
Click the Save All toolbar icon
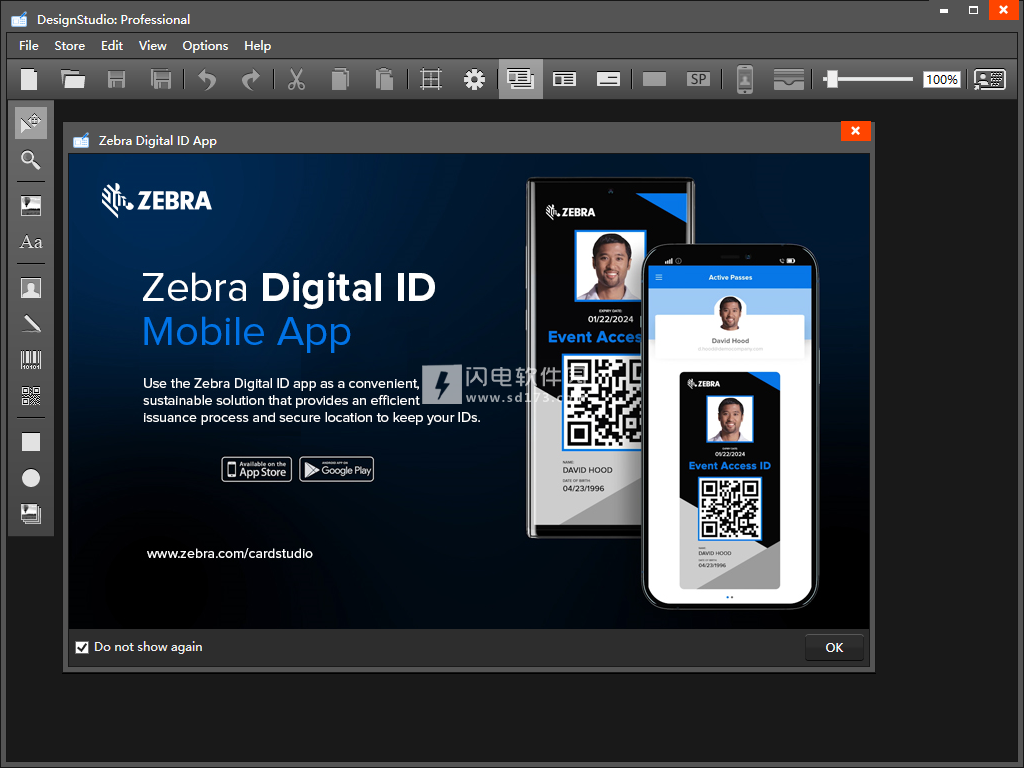(161, 80)
